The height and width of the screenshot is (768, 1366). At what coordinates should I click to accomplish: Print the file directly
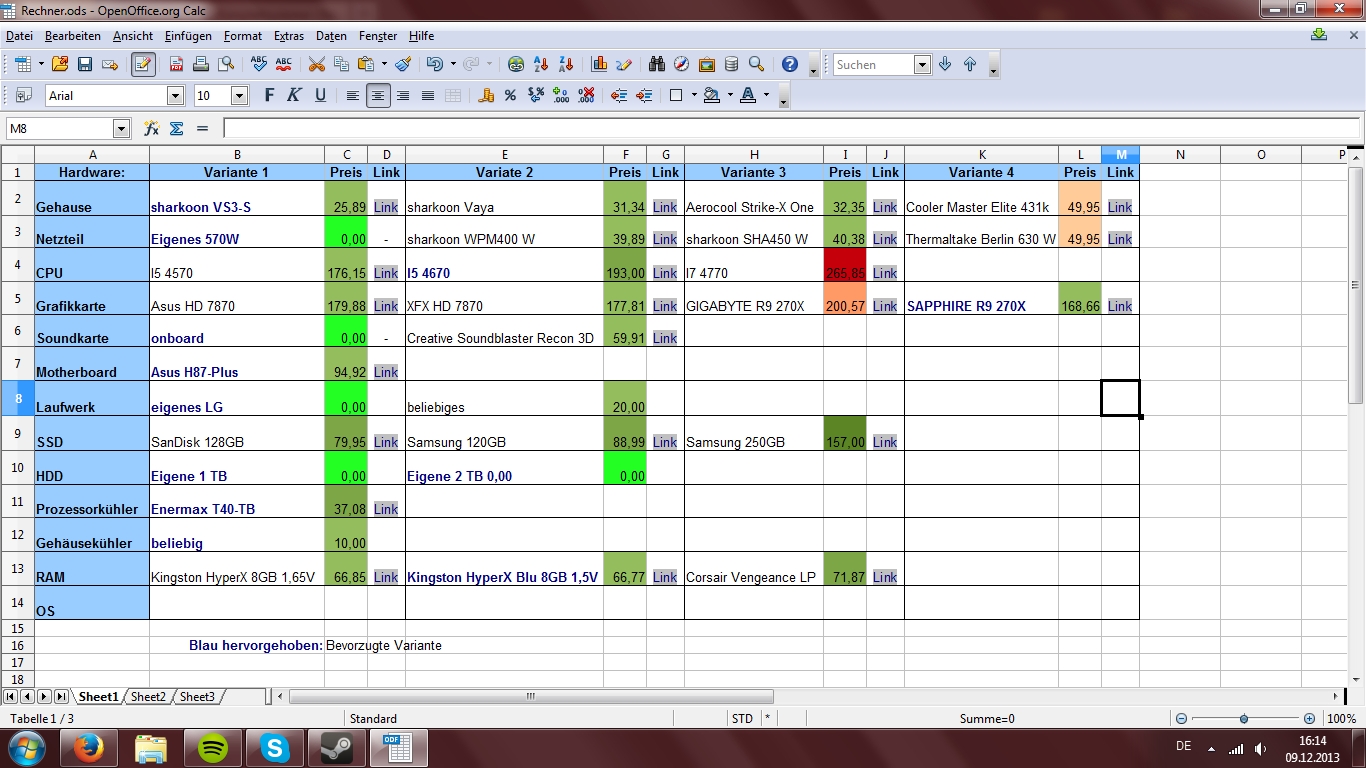click(x=201, y=64)
